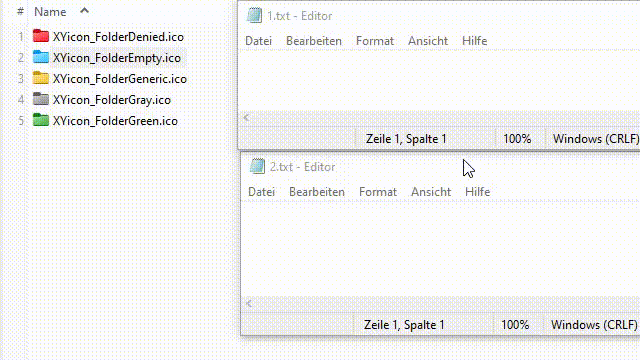Click the # index column header
This screenshot has width=640, height=360.
point(20,12)
